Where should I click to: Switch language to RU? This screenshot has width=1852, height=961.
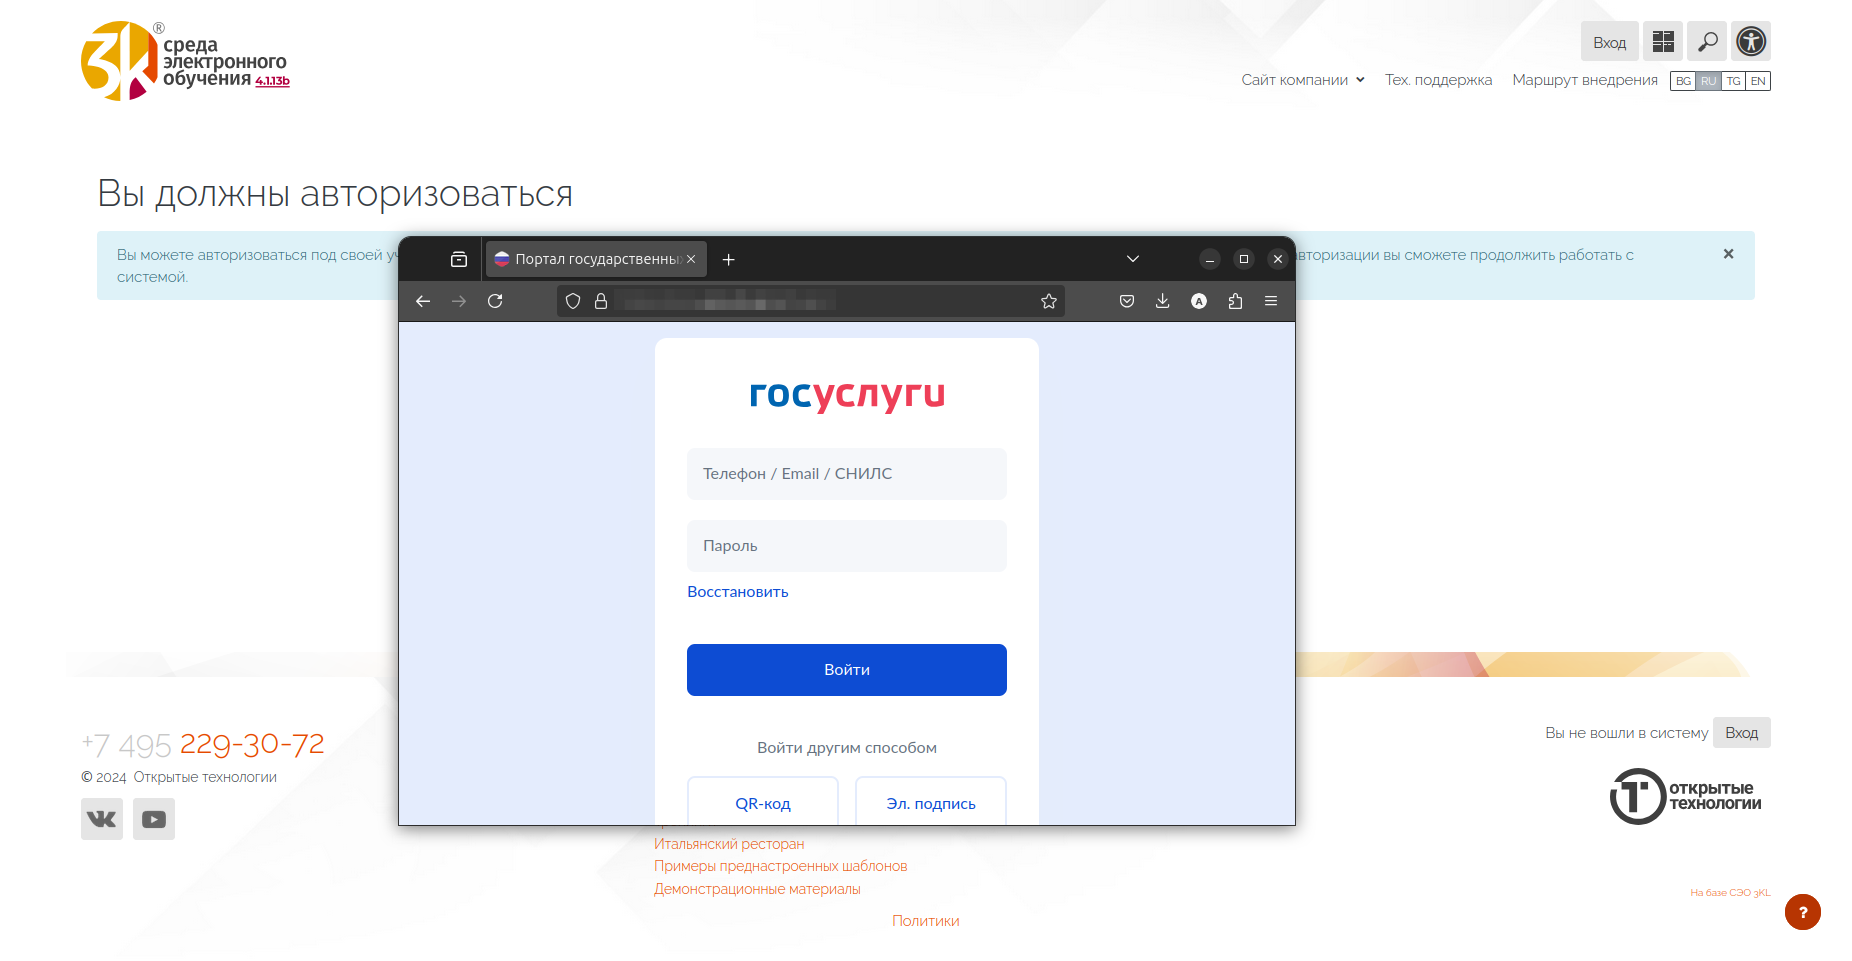tap(1708, 81)
